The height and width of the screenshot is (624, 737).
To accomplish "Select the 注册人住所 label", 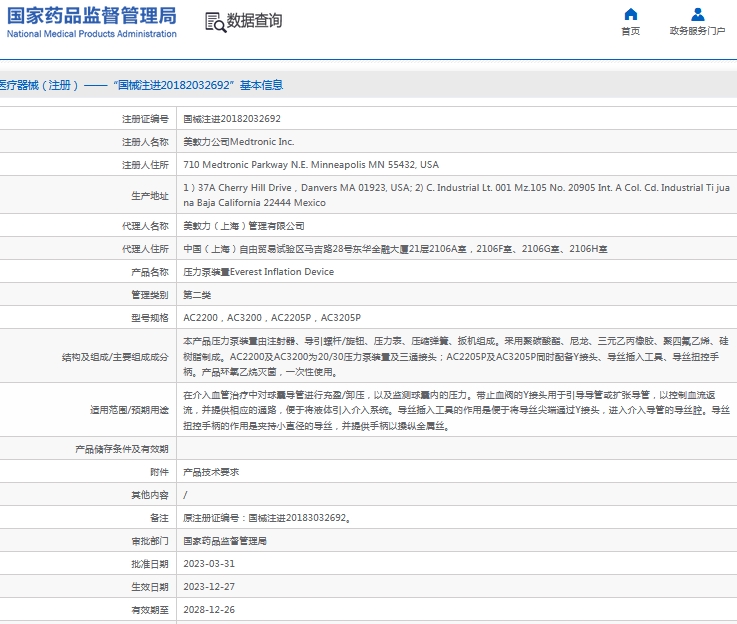I will click(x=145, y=165).
